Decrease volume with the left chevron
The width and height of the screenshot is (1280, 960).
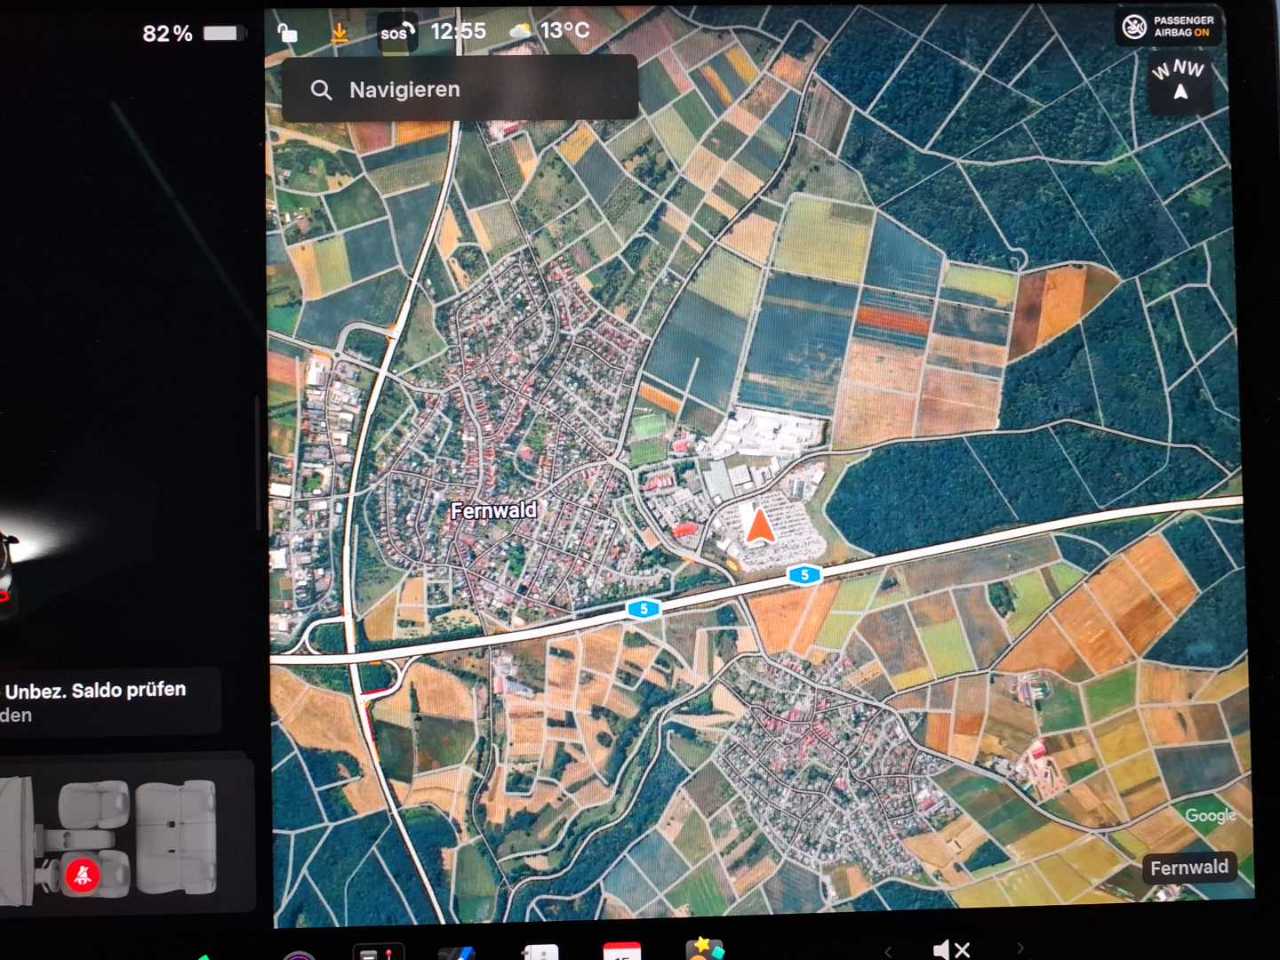888,950
